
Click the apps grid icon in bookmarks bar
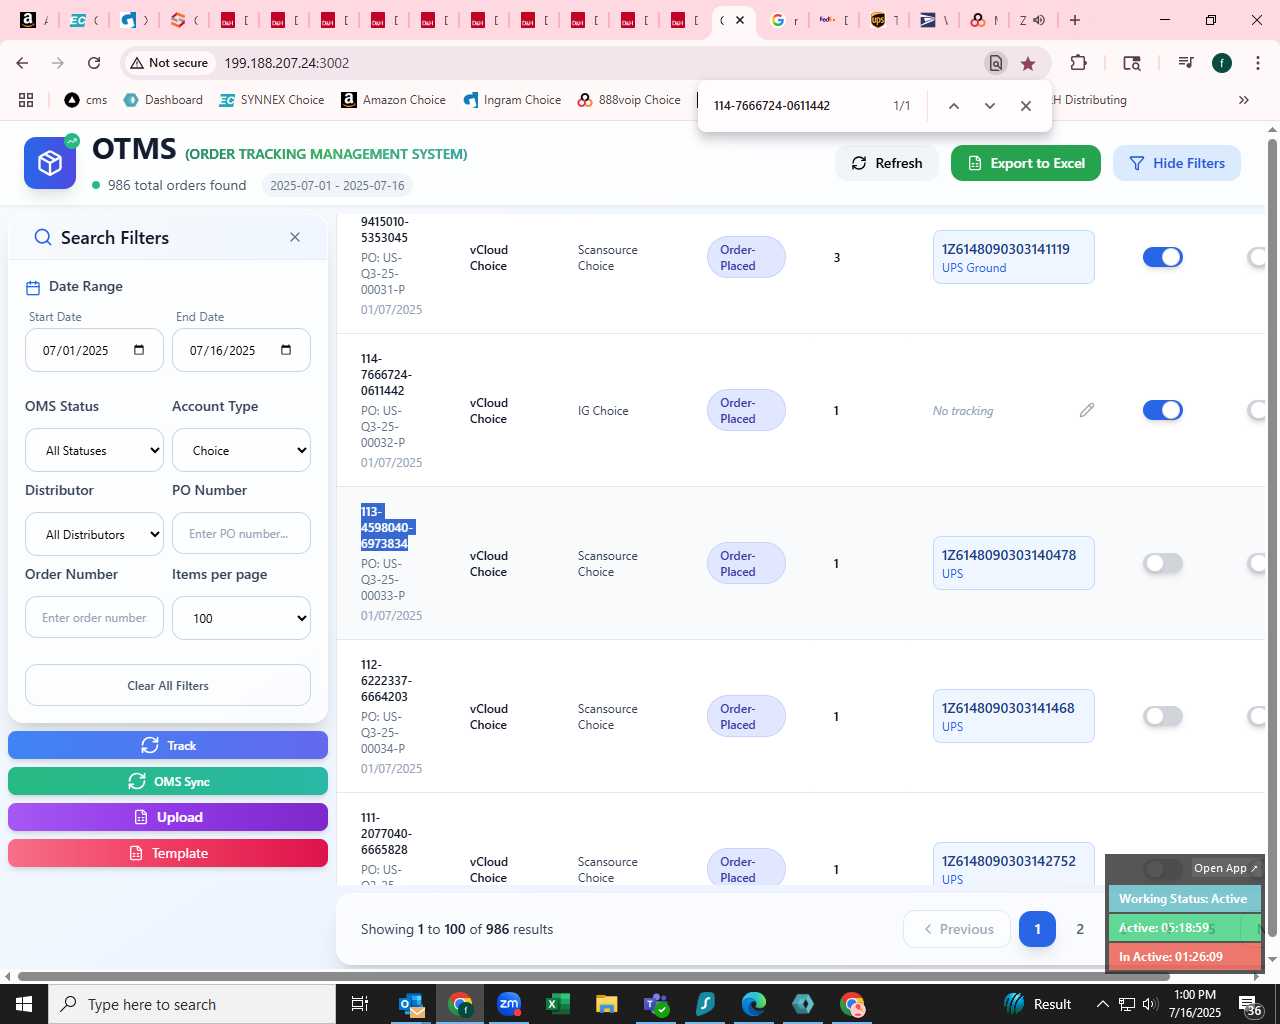(x=26, y=100)
